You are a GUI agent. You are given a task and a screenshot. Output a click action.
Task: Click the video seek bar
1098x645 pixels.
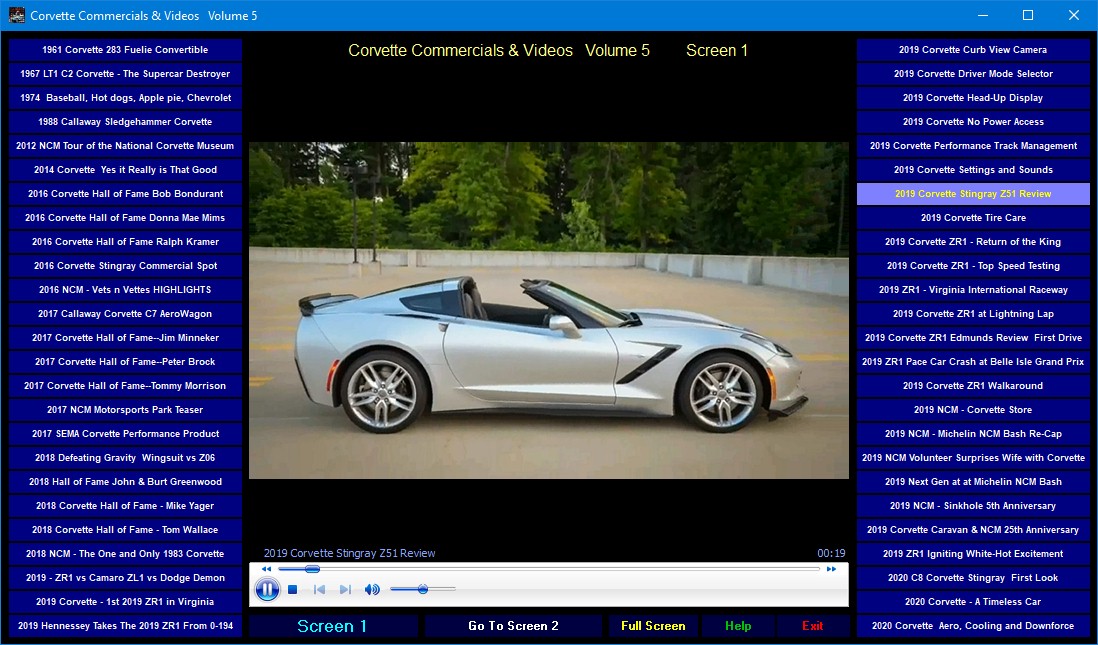click(548, 569)
